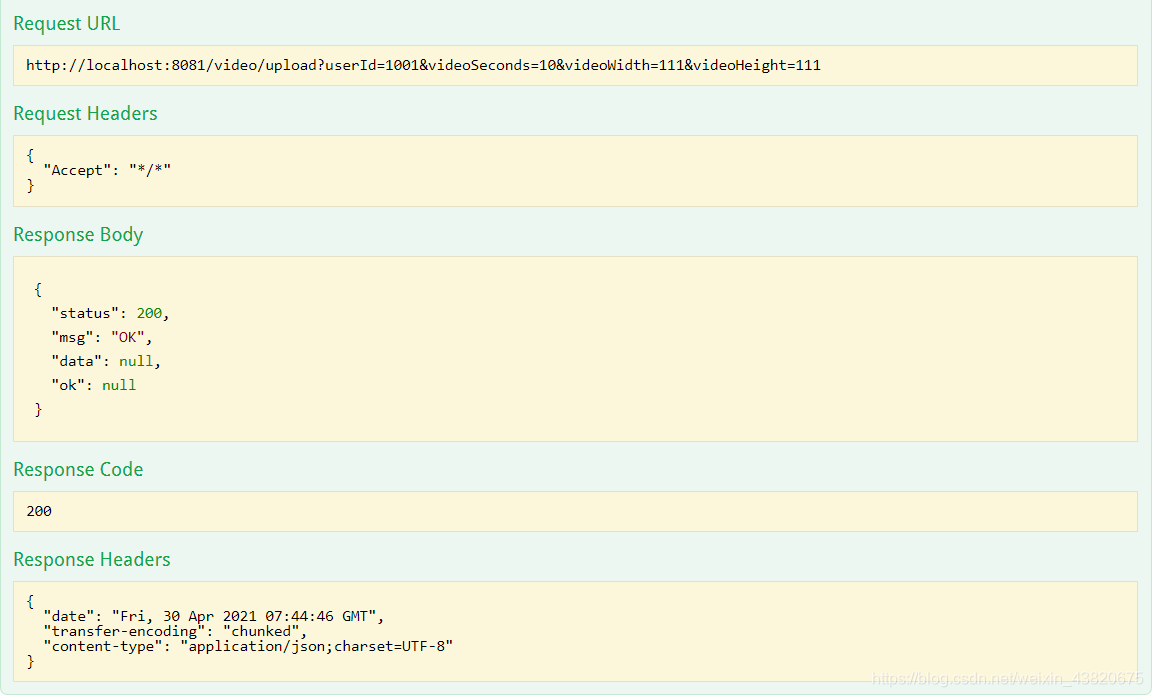This screenshot has width=1153, height=697.
Task: Click the "ok": null line
Action: point(93,385)
